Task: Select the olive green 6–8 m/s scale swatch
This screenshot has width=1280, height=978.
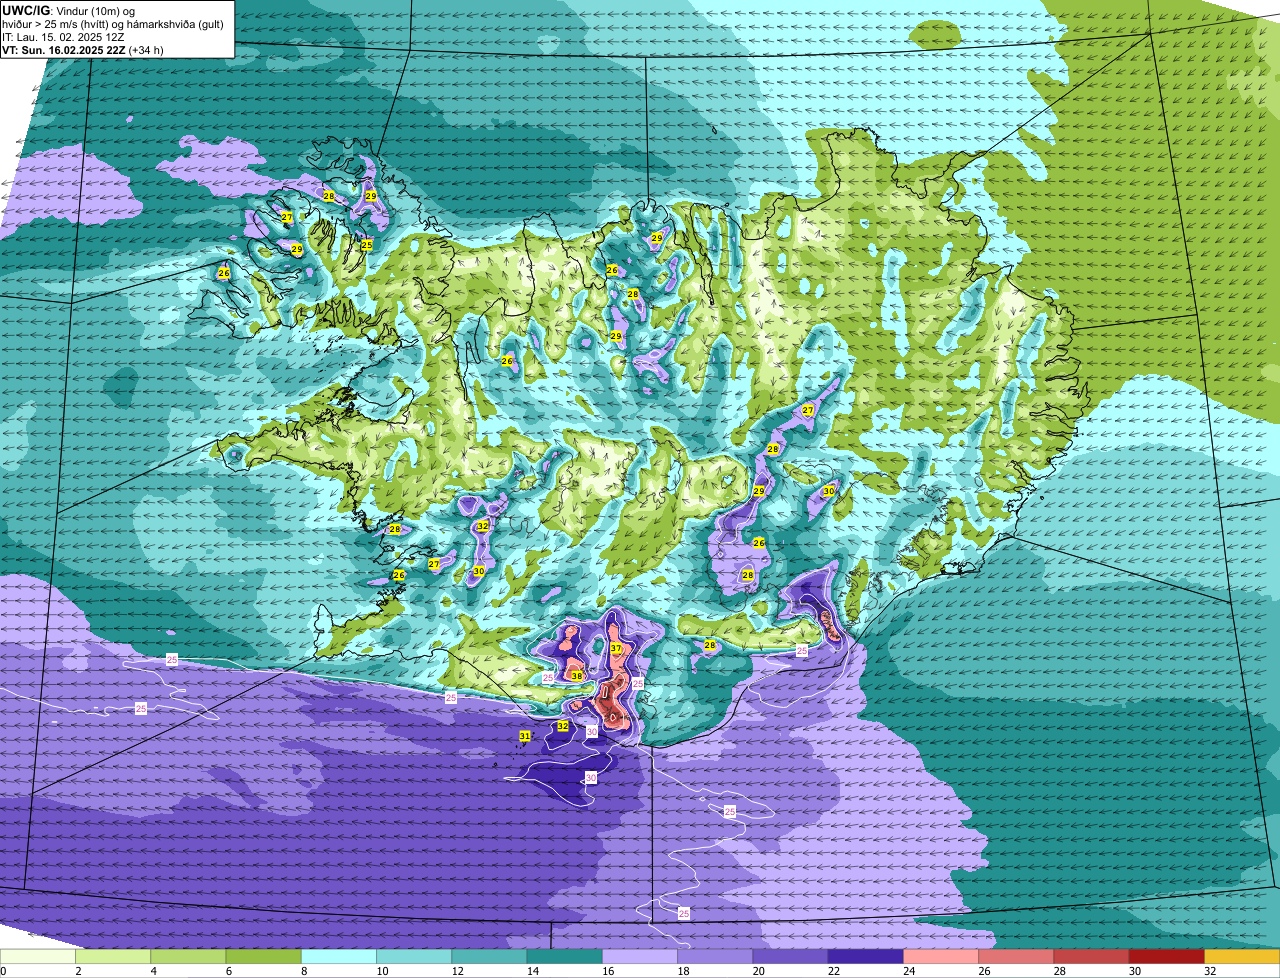Action: click(x=263, y=956)
